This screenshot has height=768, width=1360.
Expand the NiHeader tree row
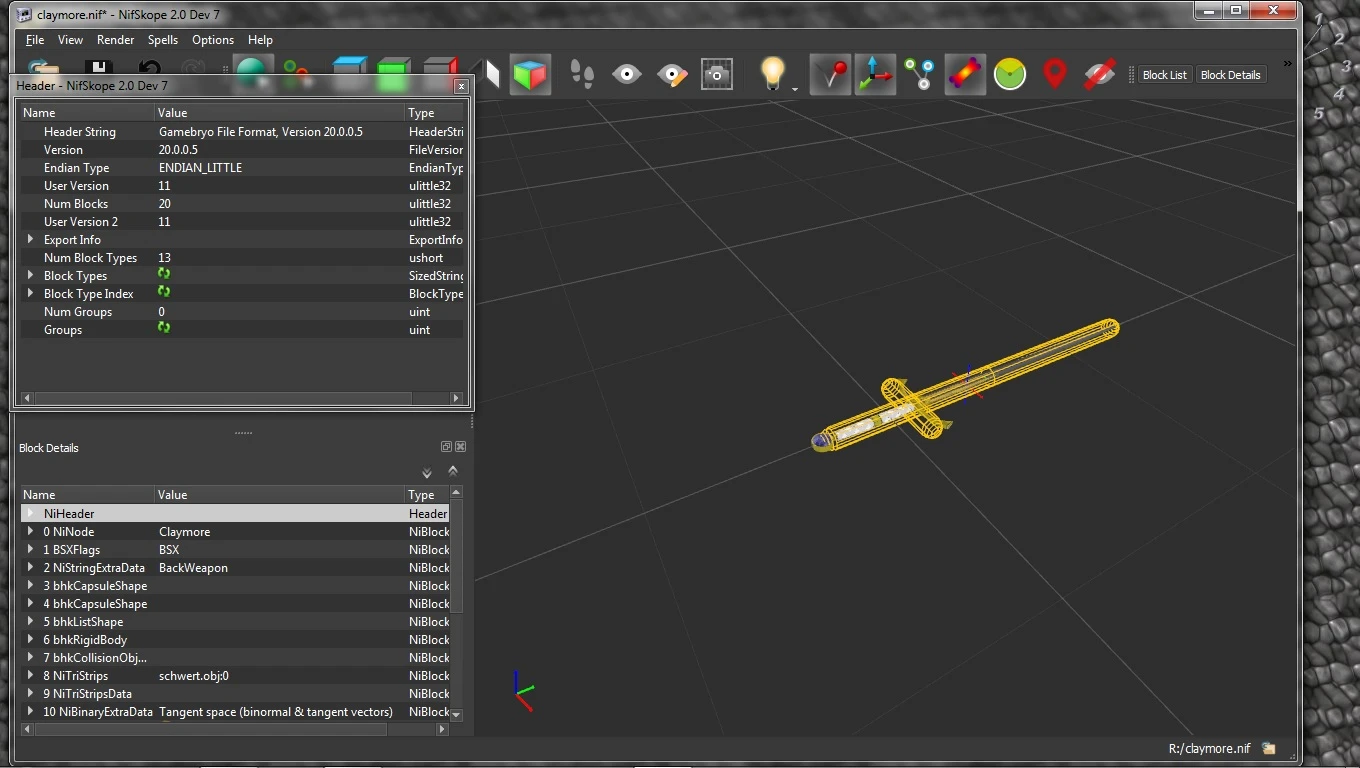pyautogui.click(x=30, y=513)
